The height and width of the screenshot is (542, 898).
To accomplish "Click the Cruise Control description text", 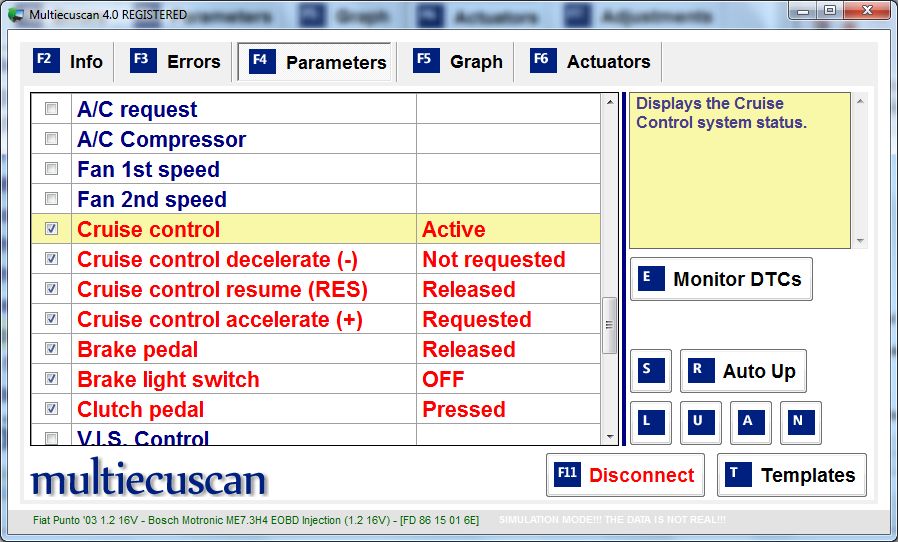I will (721, 113).
